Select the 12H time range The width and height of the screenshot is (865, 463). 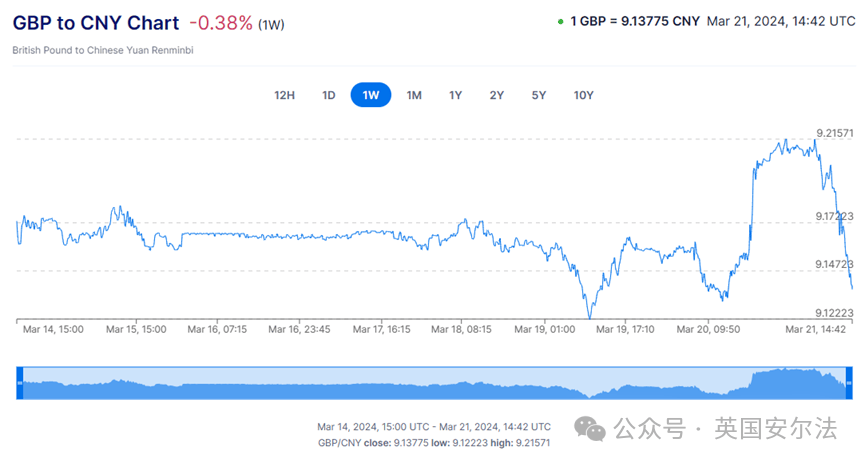pyautogui.click(x=285, y=95)
